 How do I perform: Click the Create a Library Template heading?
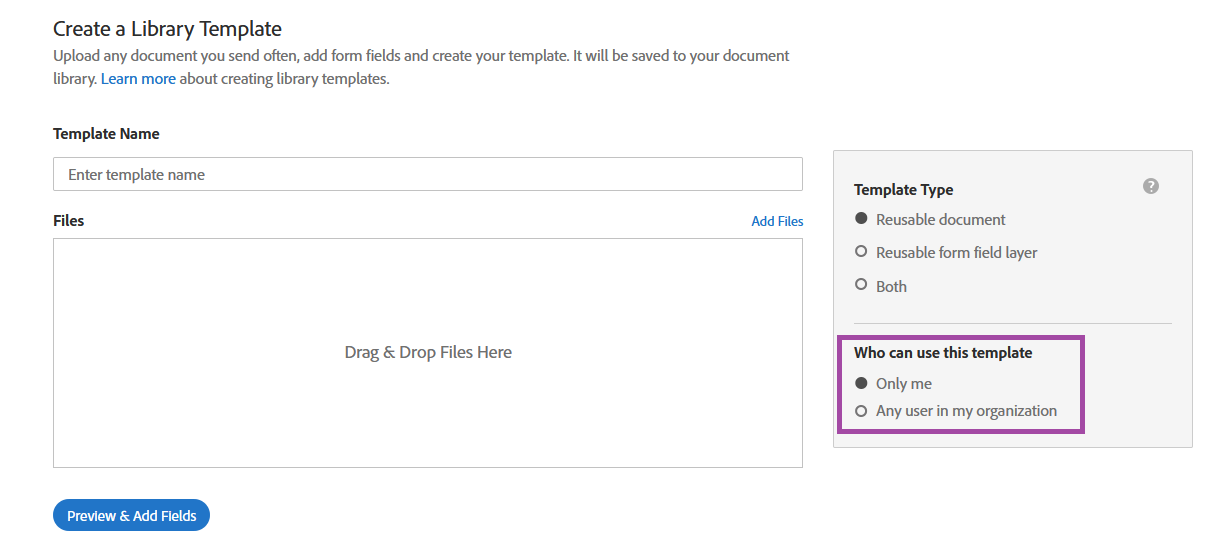point(167,29)
